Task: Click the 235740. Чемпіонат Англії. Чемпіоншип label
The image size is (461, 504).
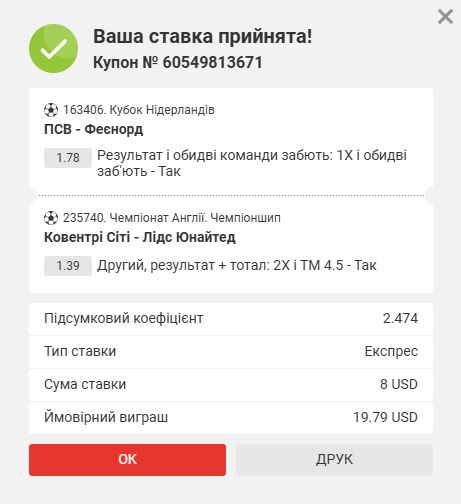Action: (172, 218)
